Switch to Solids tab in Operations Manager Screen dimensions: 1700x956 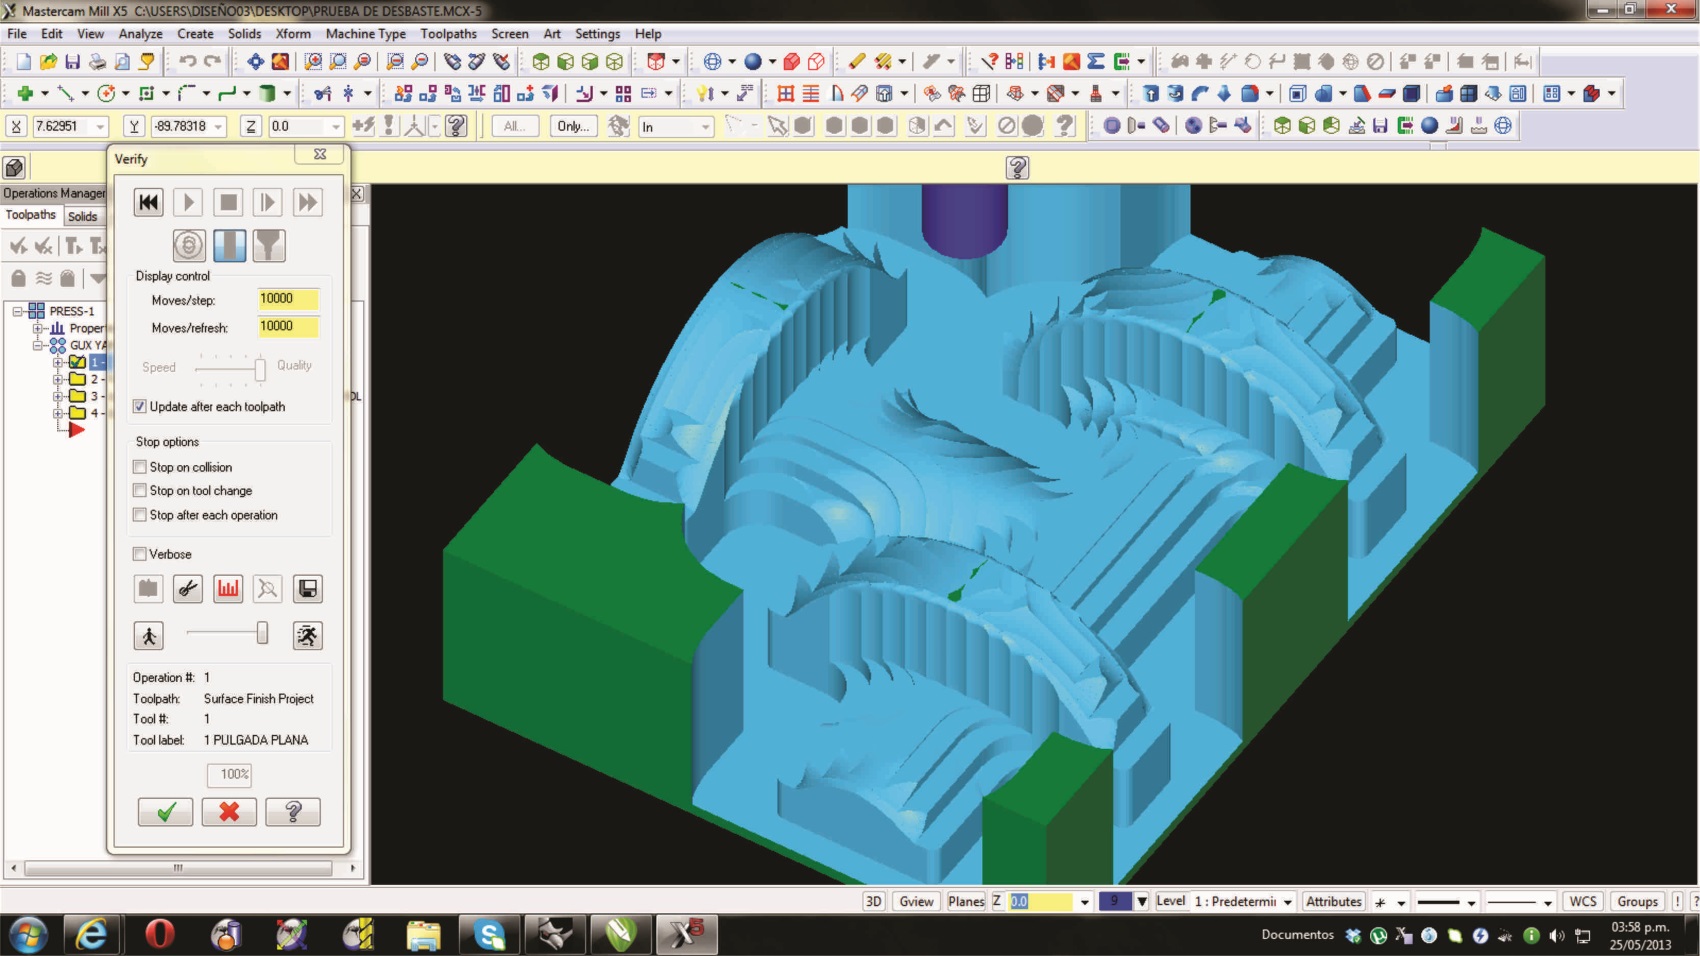(x=82, y=216)
